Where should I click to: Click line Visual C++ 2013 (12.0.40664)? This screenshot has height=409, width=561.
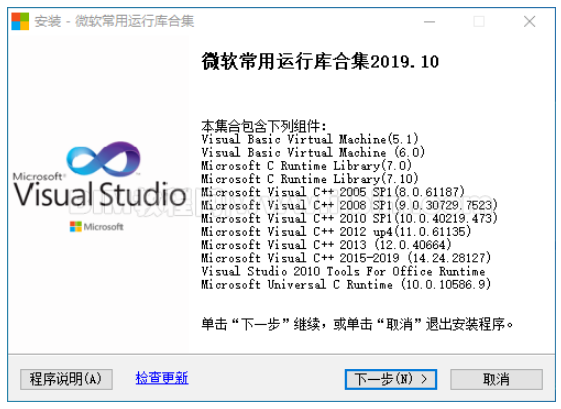tap(326, 245)
